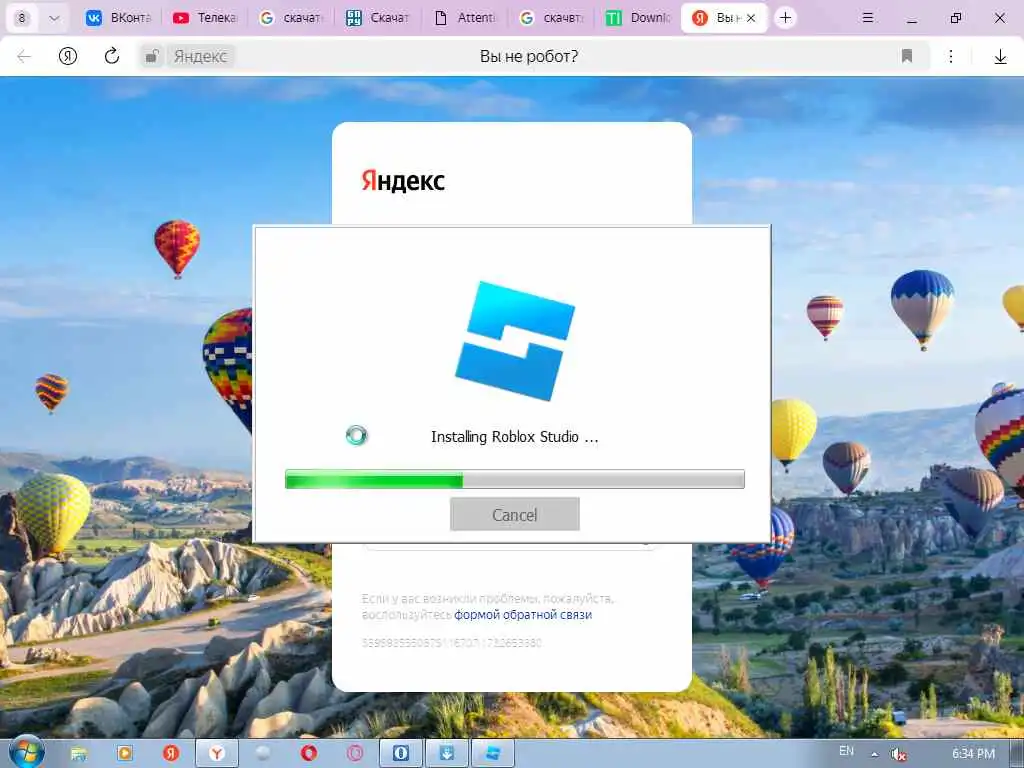This screenshot has height=768, width=1024.
Task: Launch the pink Opera GX taskbar icon
Action: click(x=355, y=753)
